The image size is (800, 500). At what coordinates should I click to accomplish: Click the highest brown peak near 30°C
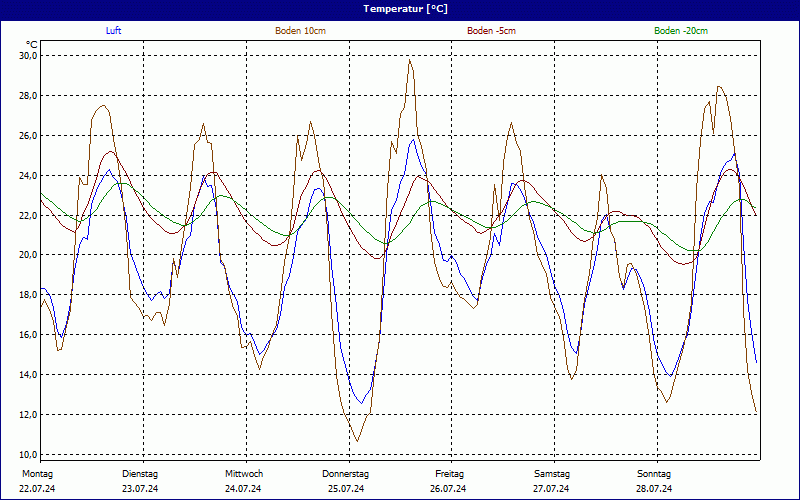tap(409, 61)
